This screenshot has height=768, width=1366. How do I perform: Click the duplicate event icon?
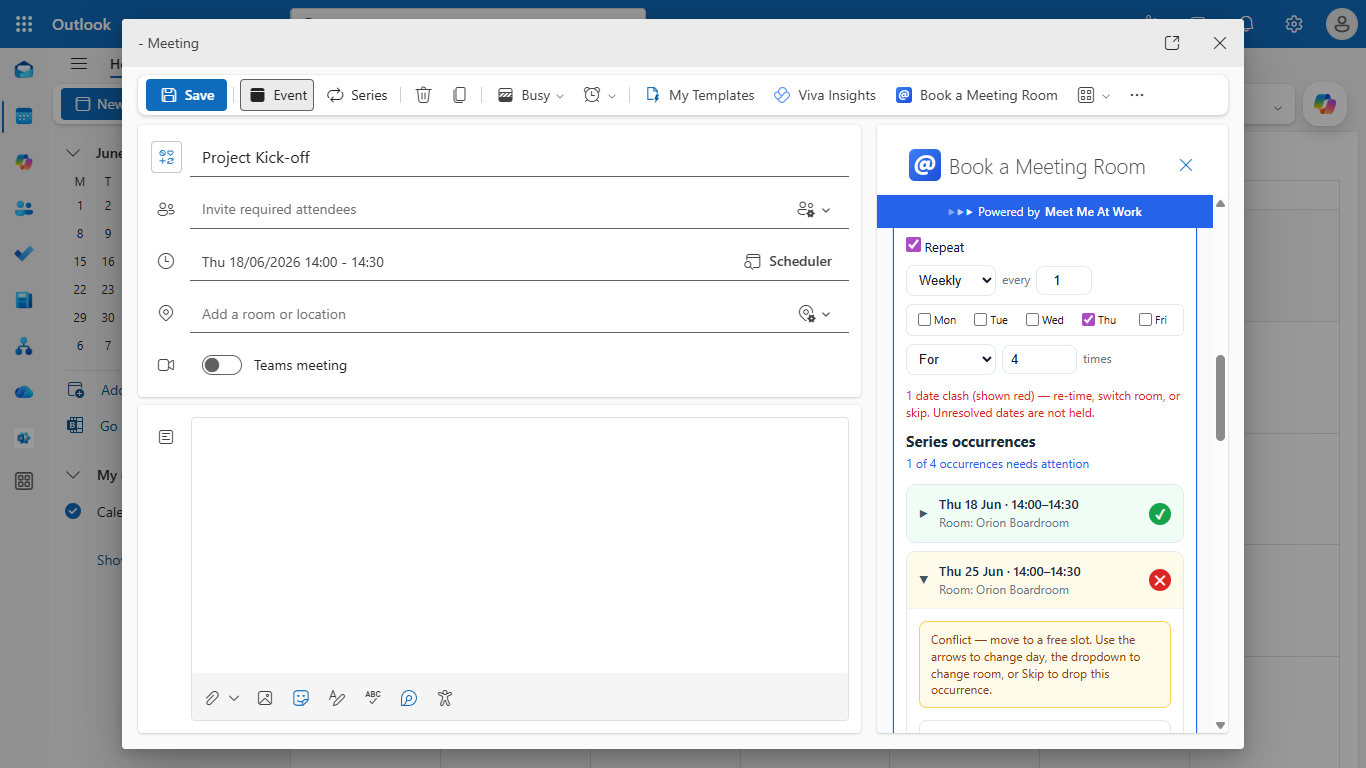coord(459,95)
